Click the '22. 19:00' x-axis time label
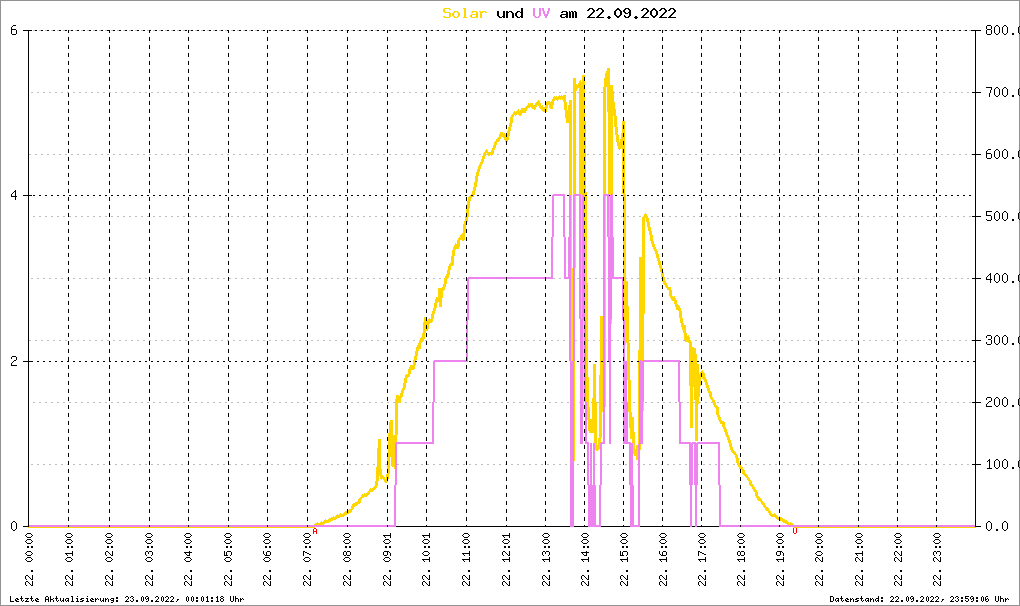This screenshot has width=1020, height=606. coord(778,564)
